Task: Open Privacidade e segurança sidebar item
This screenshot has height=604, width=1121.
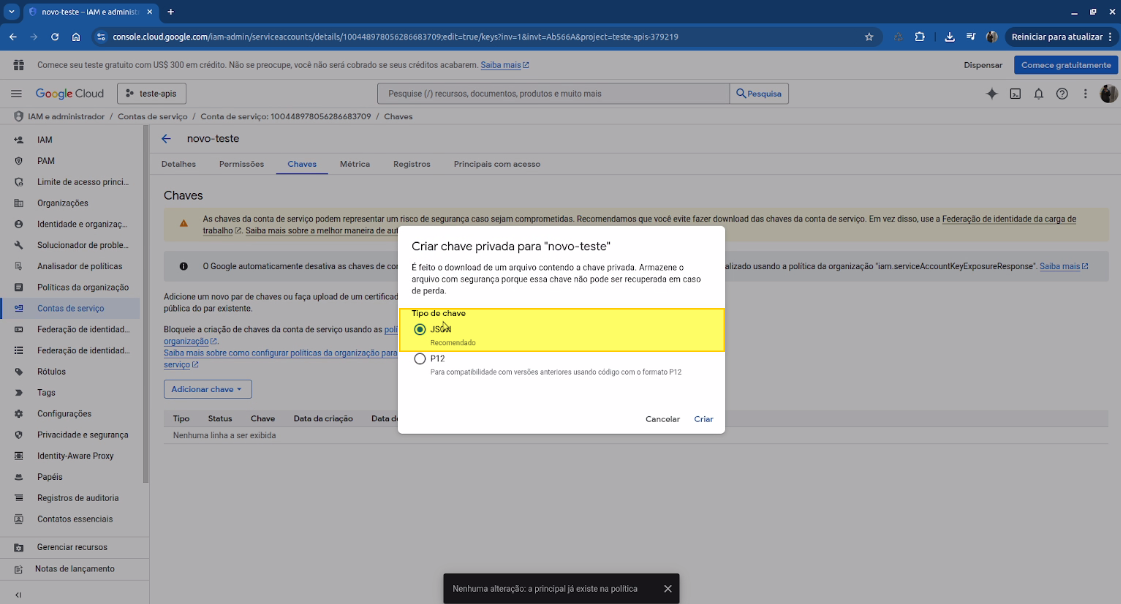Action: (x=71, y=435)
